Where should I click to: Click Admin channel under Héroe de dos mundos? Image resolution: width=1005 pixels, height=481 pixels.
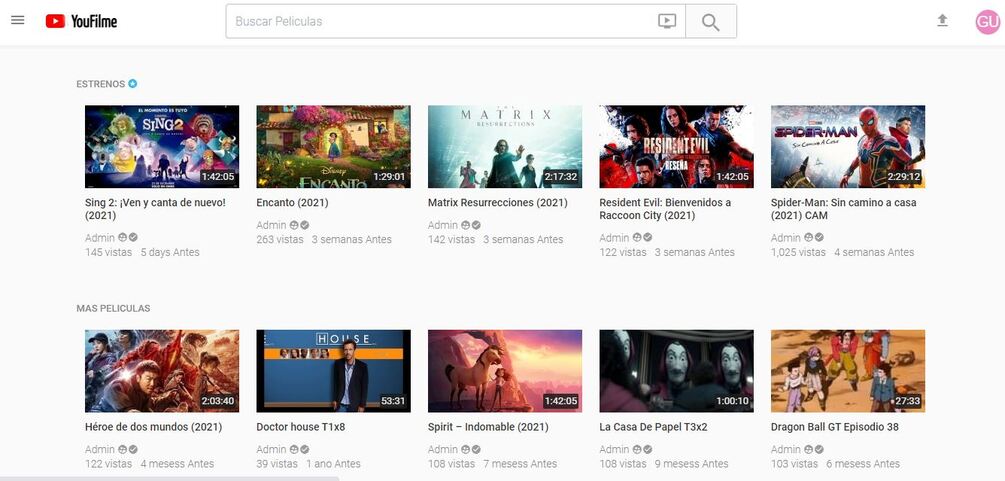pos(100,450)
